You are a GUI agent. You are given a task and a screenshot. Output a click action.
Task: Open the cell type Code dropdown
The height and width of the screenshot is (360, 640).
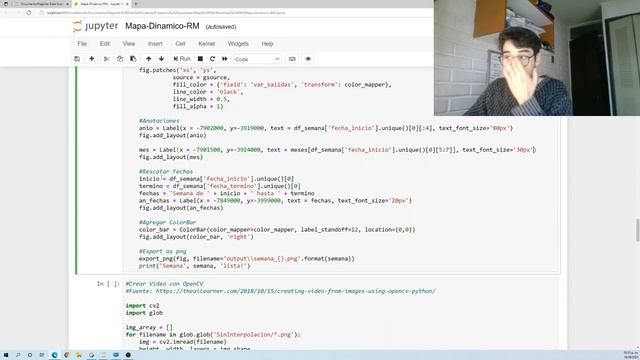pos(257,59)
